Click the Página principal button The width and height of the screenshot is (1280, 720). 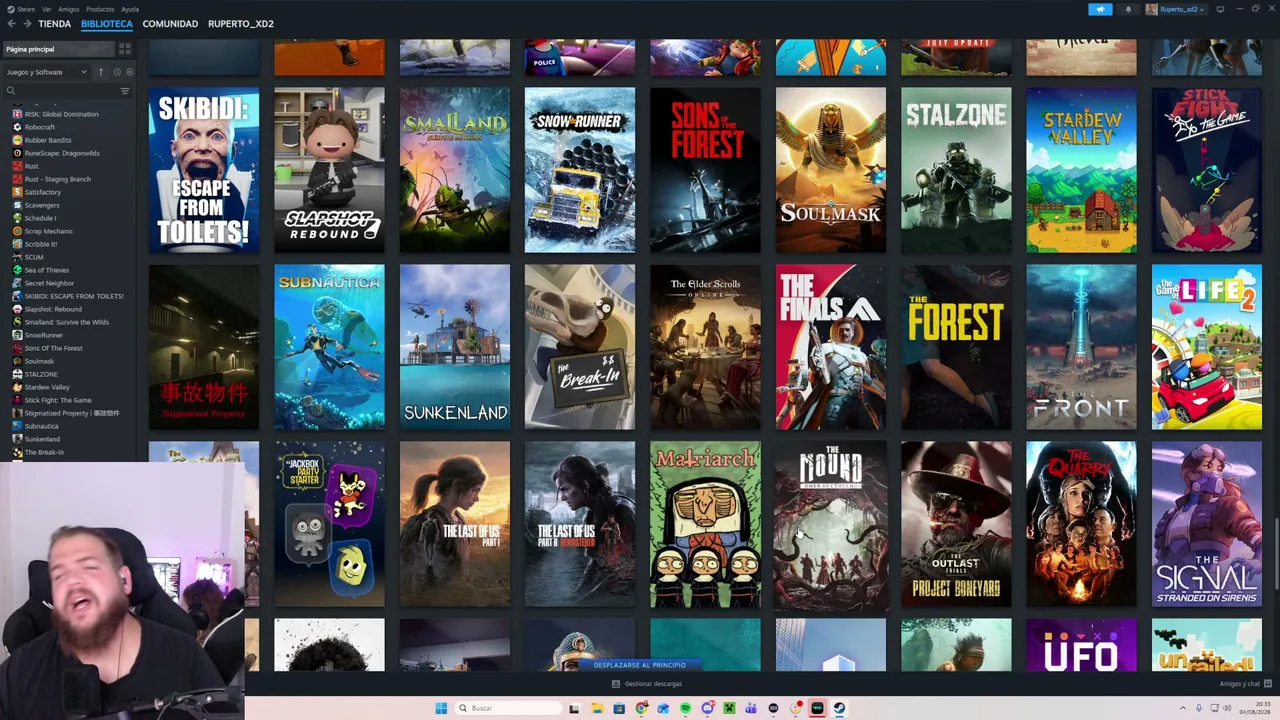58,49
